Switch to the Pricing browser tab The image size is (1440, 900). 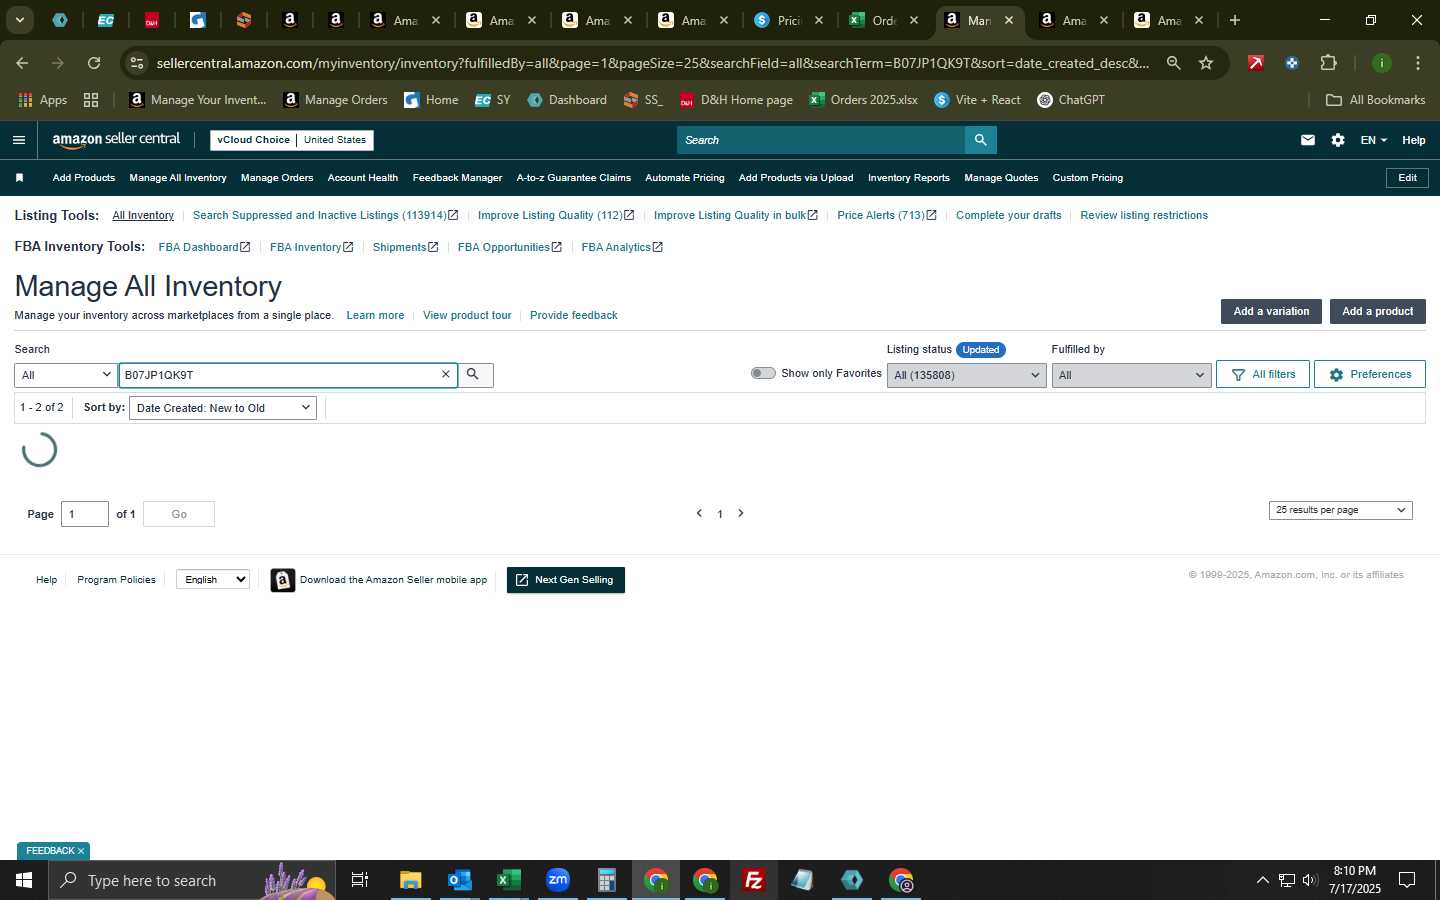click(x=789, y=20)
